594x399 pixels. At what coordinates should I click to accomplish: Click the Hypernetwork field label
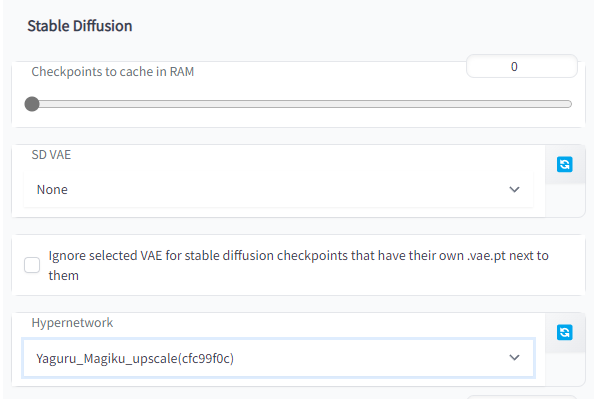72,323
